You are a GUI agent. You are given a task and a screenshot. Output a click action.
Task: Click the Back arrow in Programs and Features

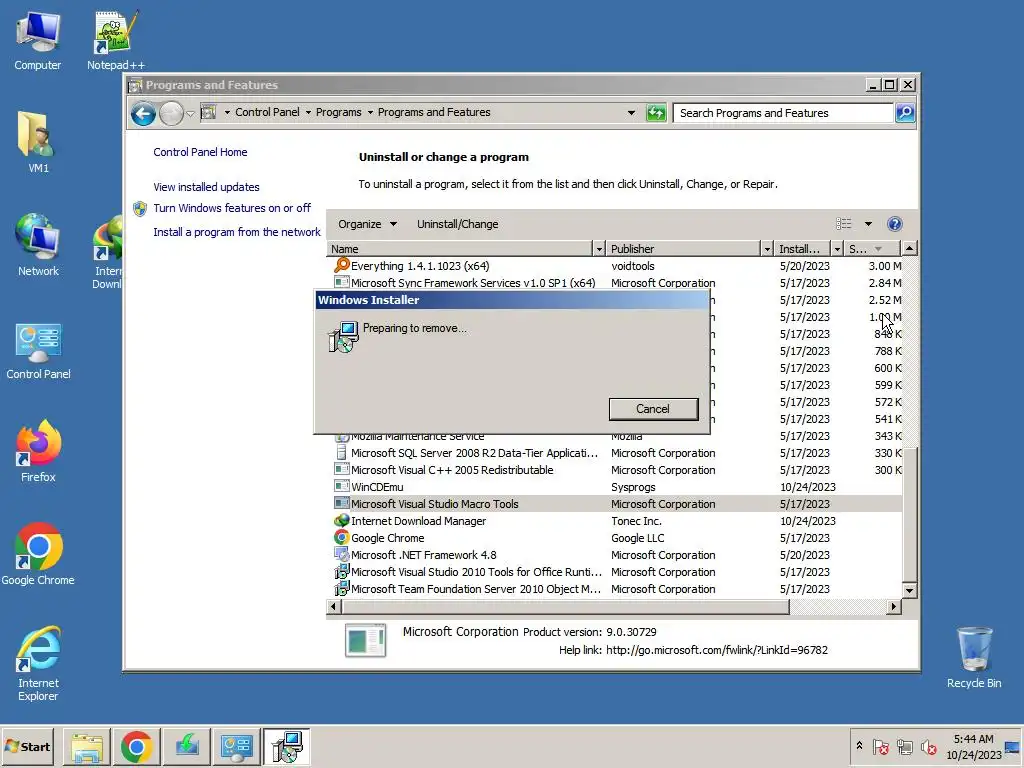143,114
